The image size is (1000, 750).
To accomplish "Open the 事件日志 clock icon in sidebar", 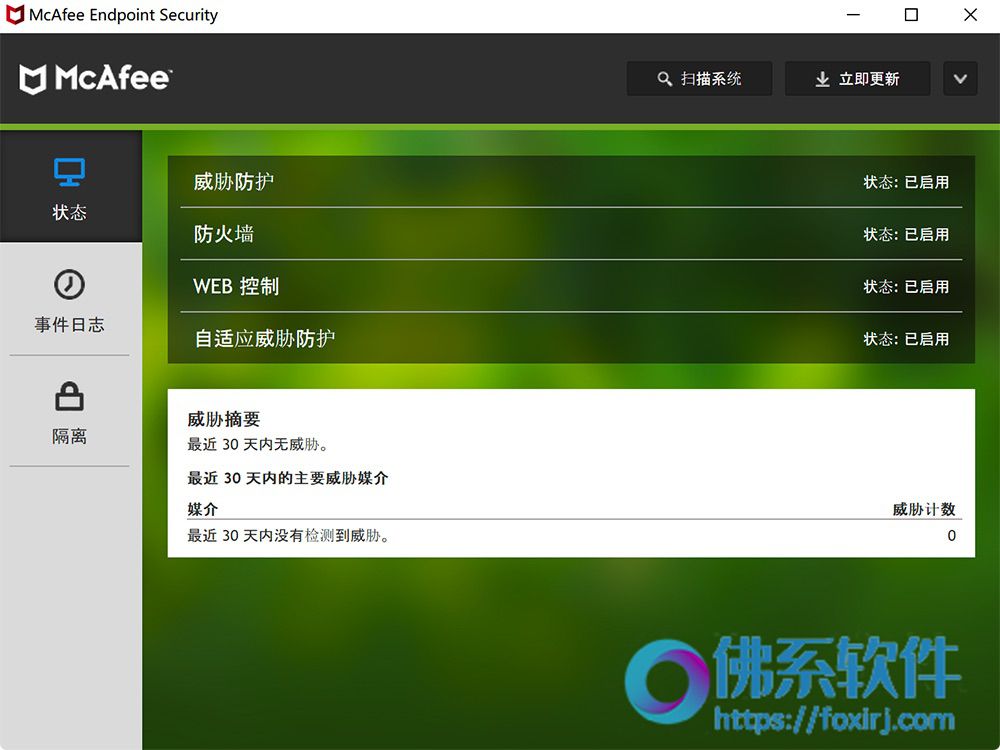I will point(70,284).
